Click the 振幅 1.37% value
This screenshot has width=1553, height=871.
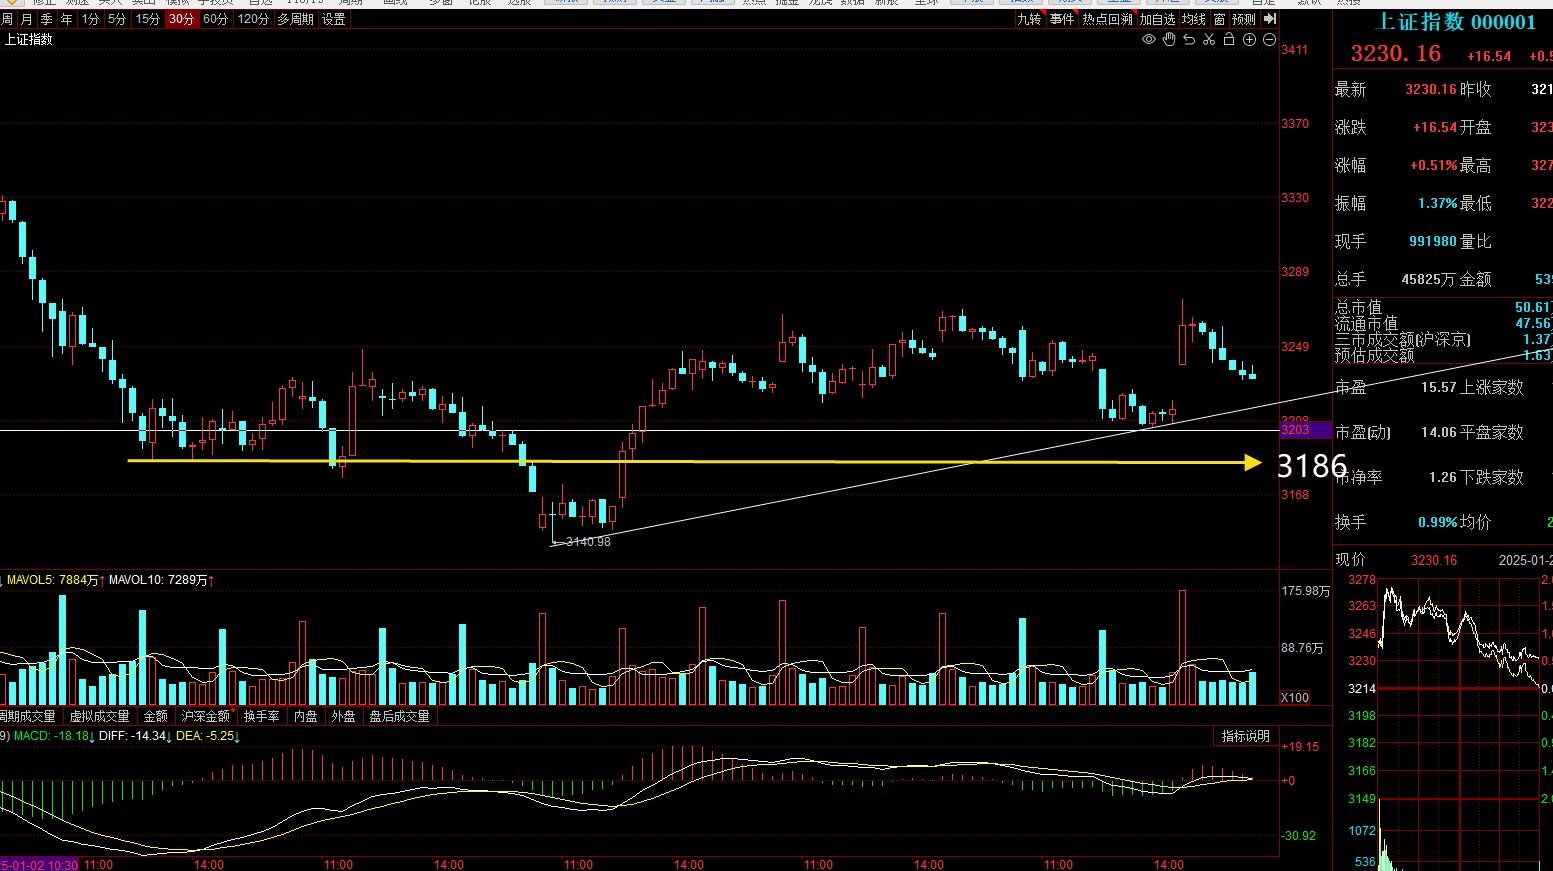point(1438,203)
